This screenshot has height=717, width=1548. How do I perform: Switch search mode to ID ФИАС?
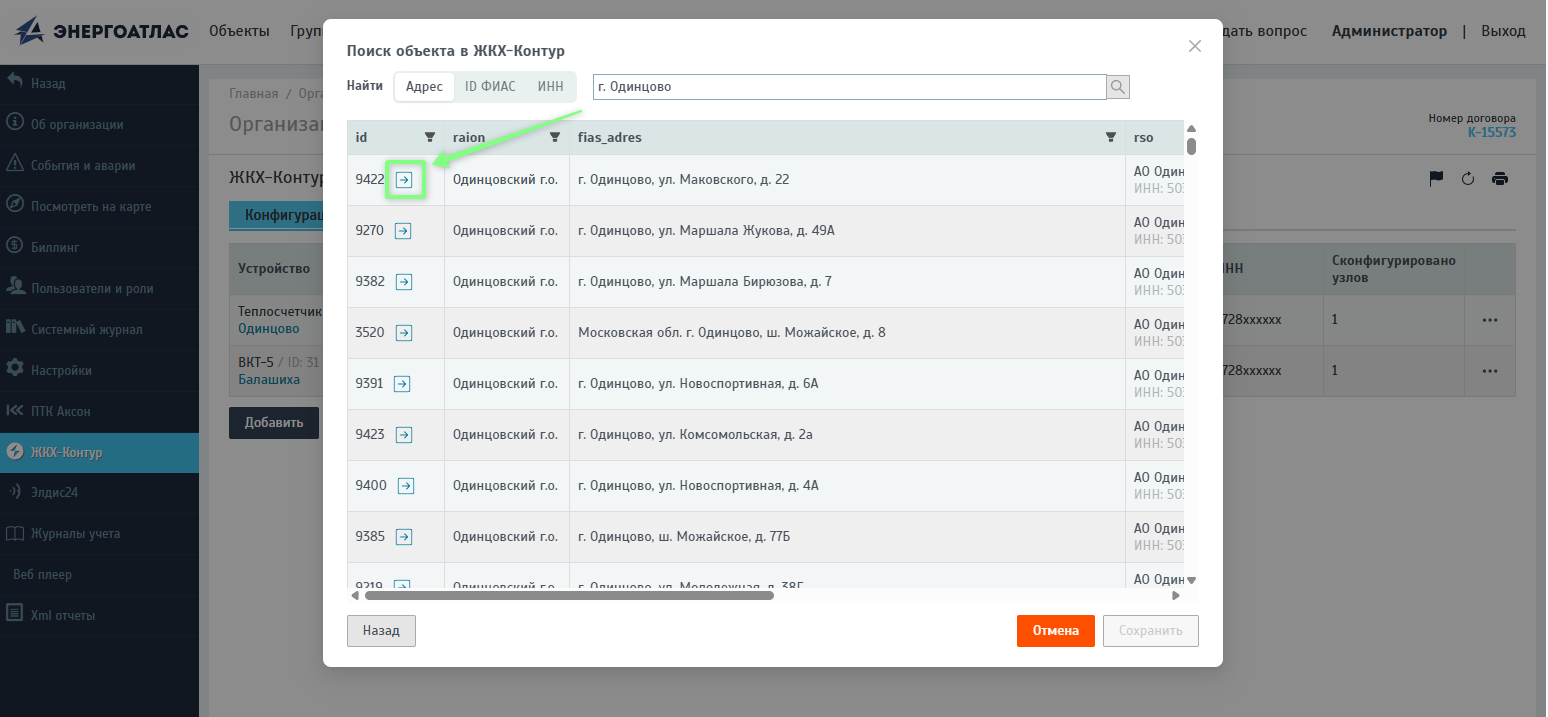click(490, 87)
